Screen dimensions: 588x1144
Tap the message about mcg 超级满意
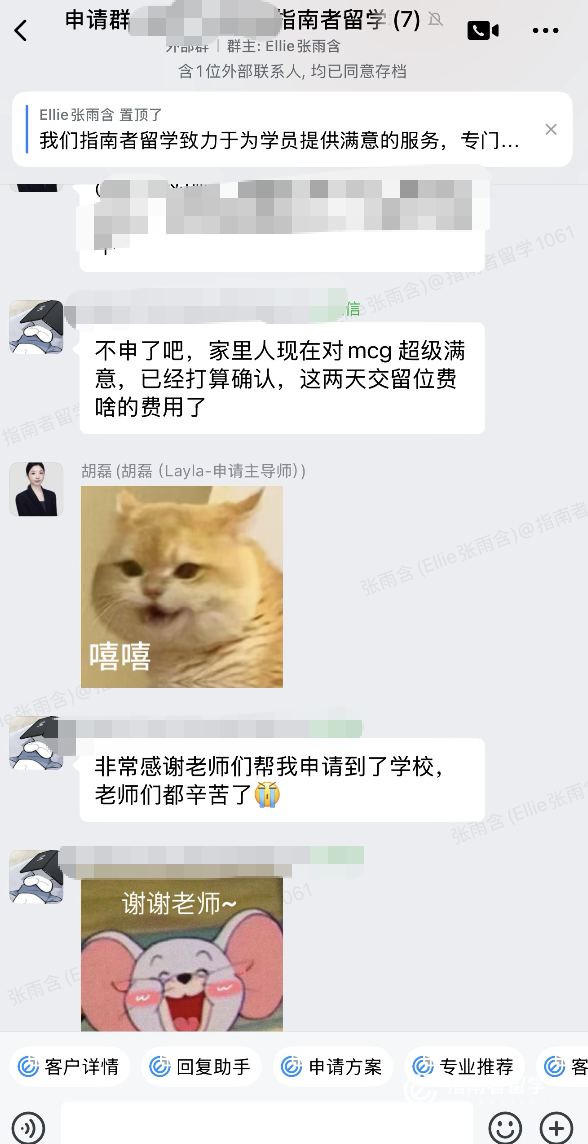282,378
